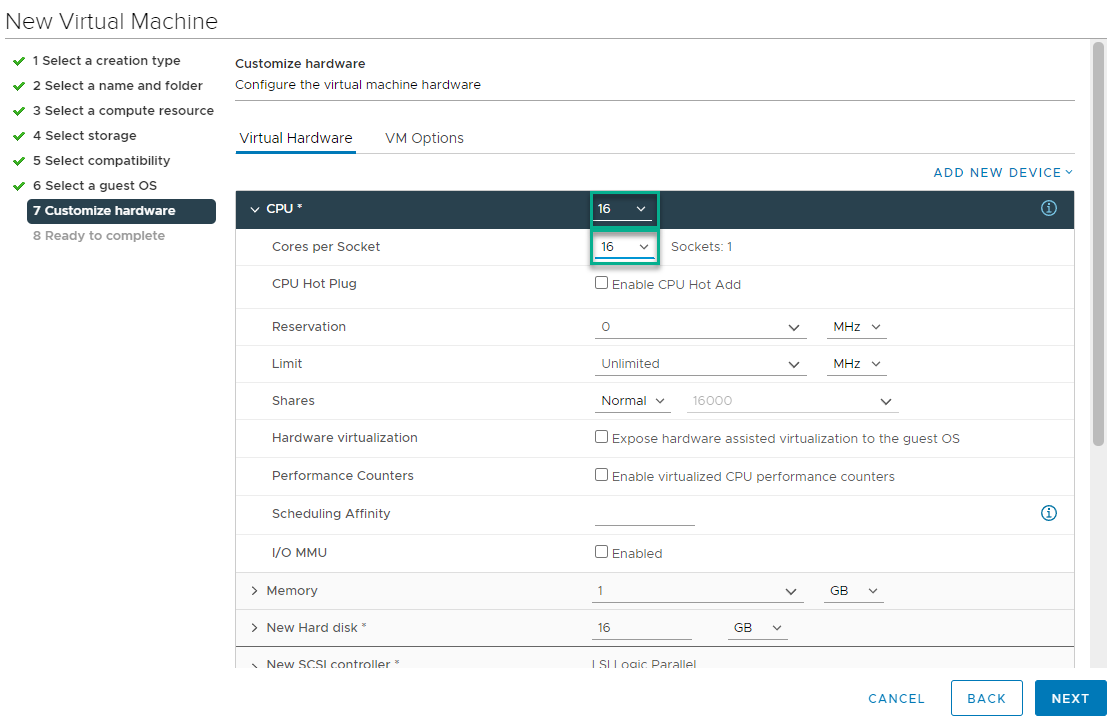Click the BACK button
Screen dimensions: 1115x728
[x=986, y=698]
